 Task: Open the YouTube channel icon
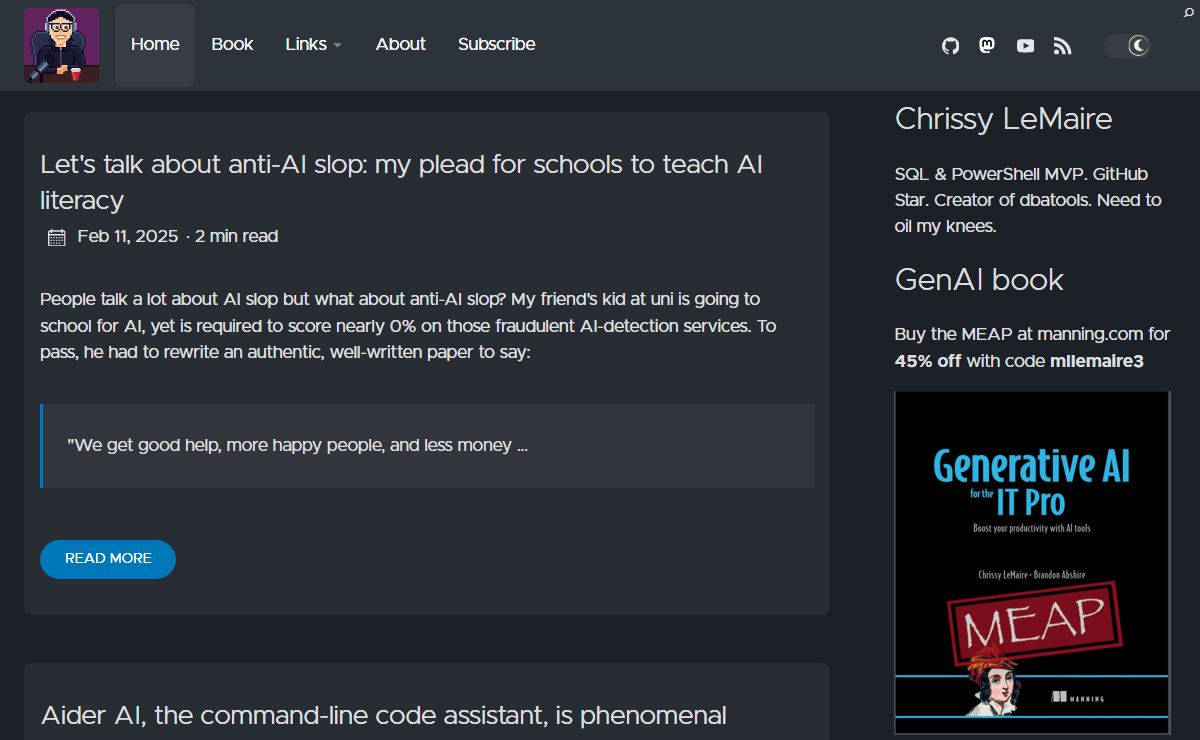[x=1025, y=46]
